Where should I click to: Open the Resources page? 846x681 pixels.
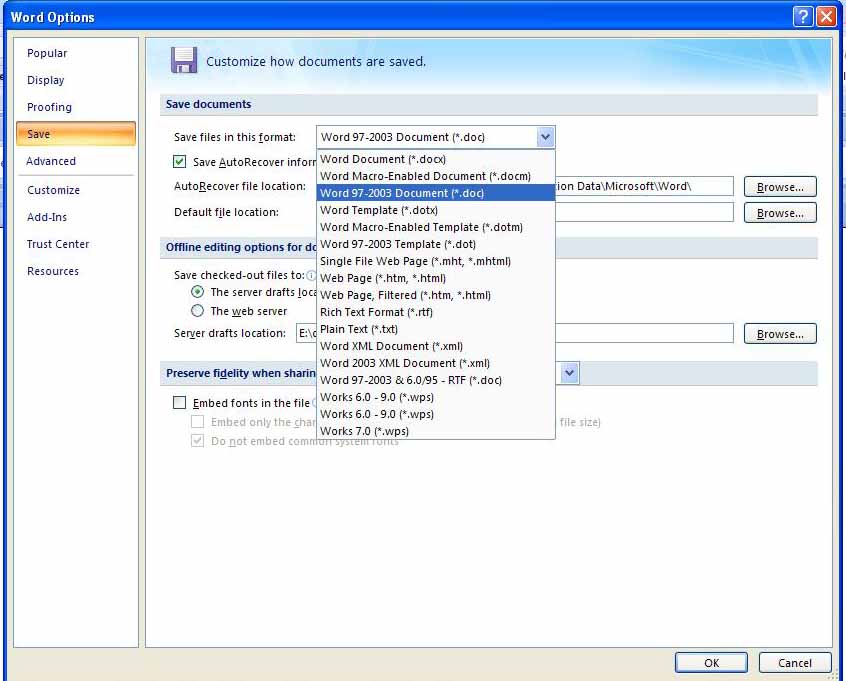click(x=52, y=271)
